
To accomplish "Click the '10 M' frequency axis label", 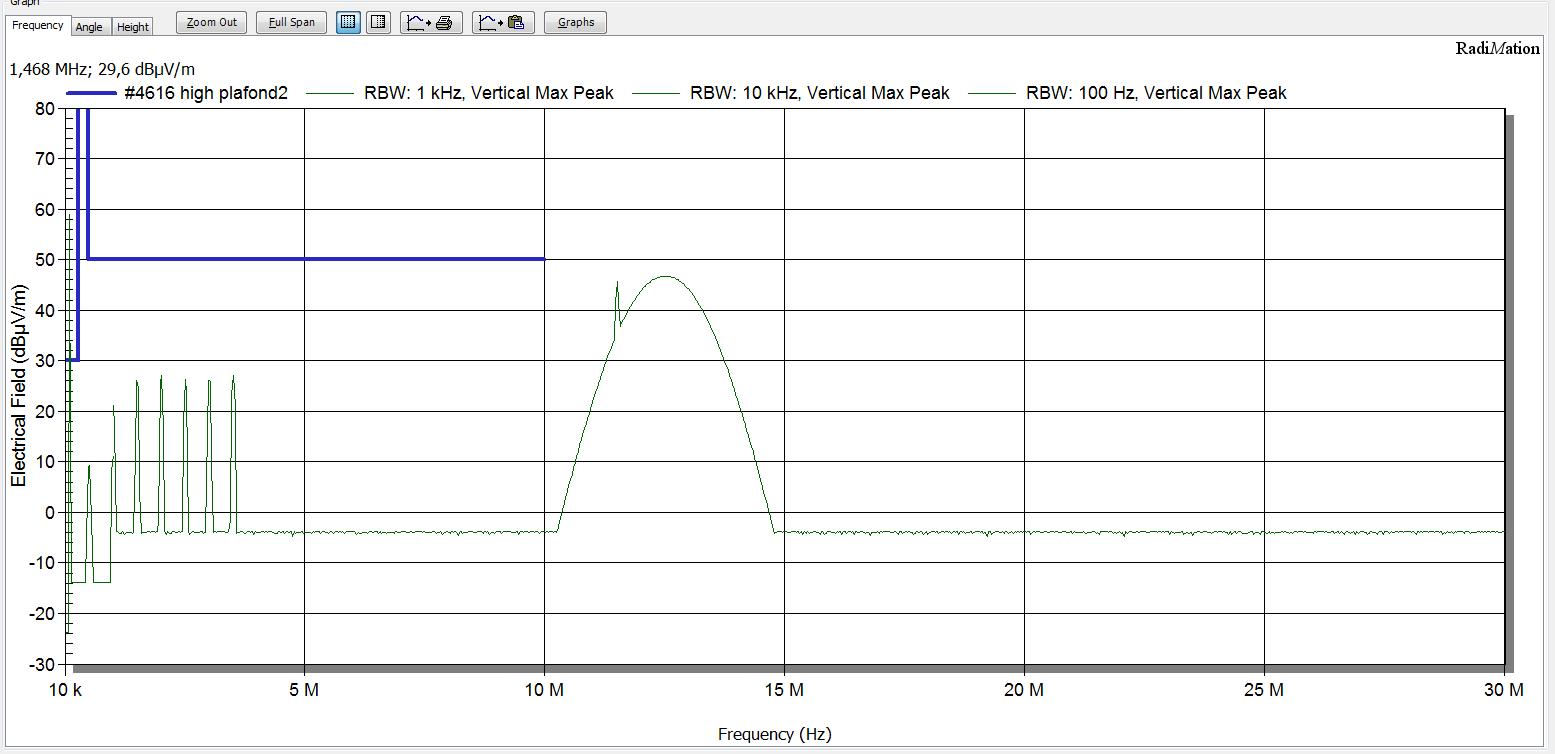I will 544,690.
